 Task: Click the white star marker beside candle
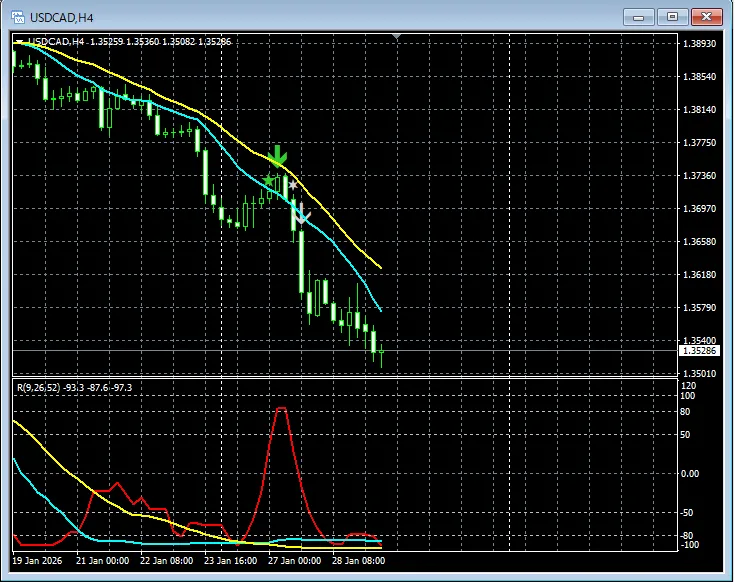pyautogui.click(x=293, y=186)
